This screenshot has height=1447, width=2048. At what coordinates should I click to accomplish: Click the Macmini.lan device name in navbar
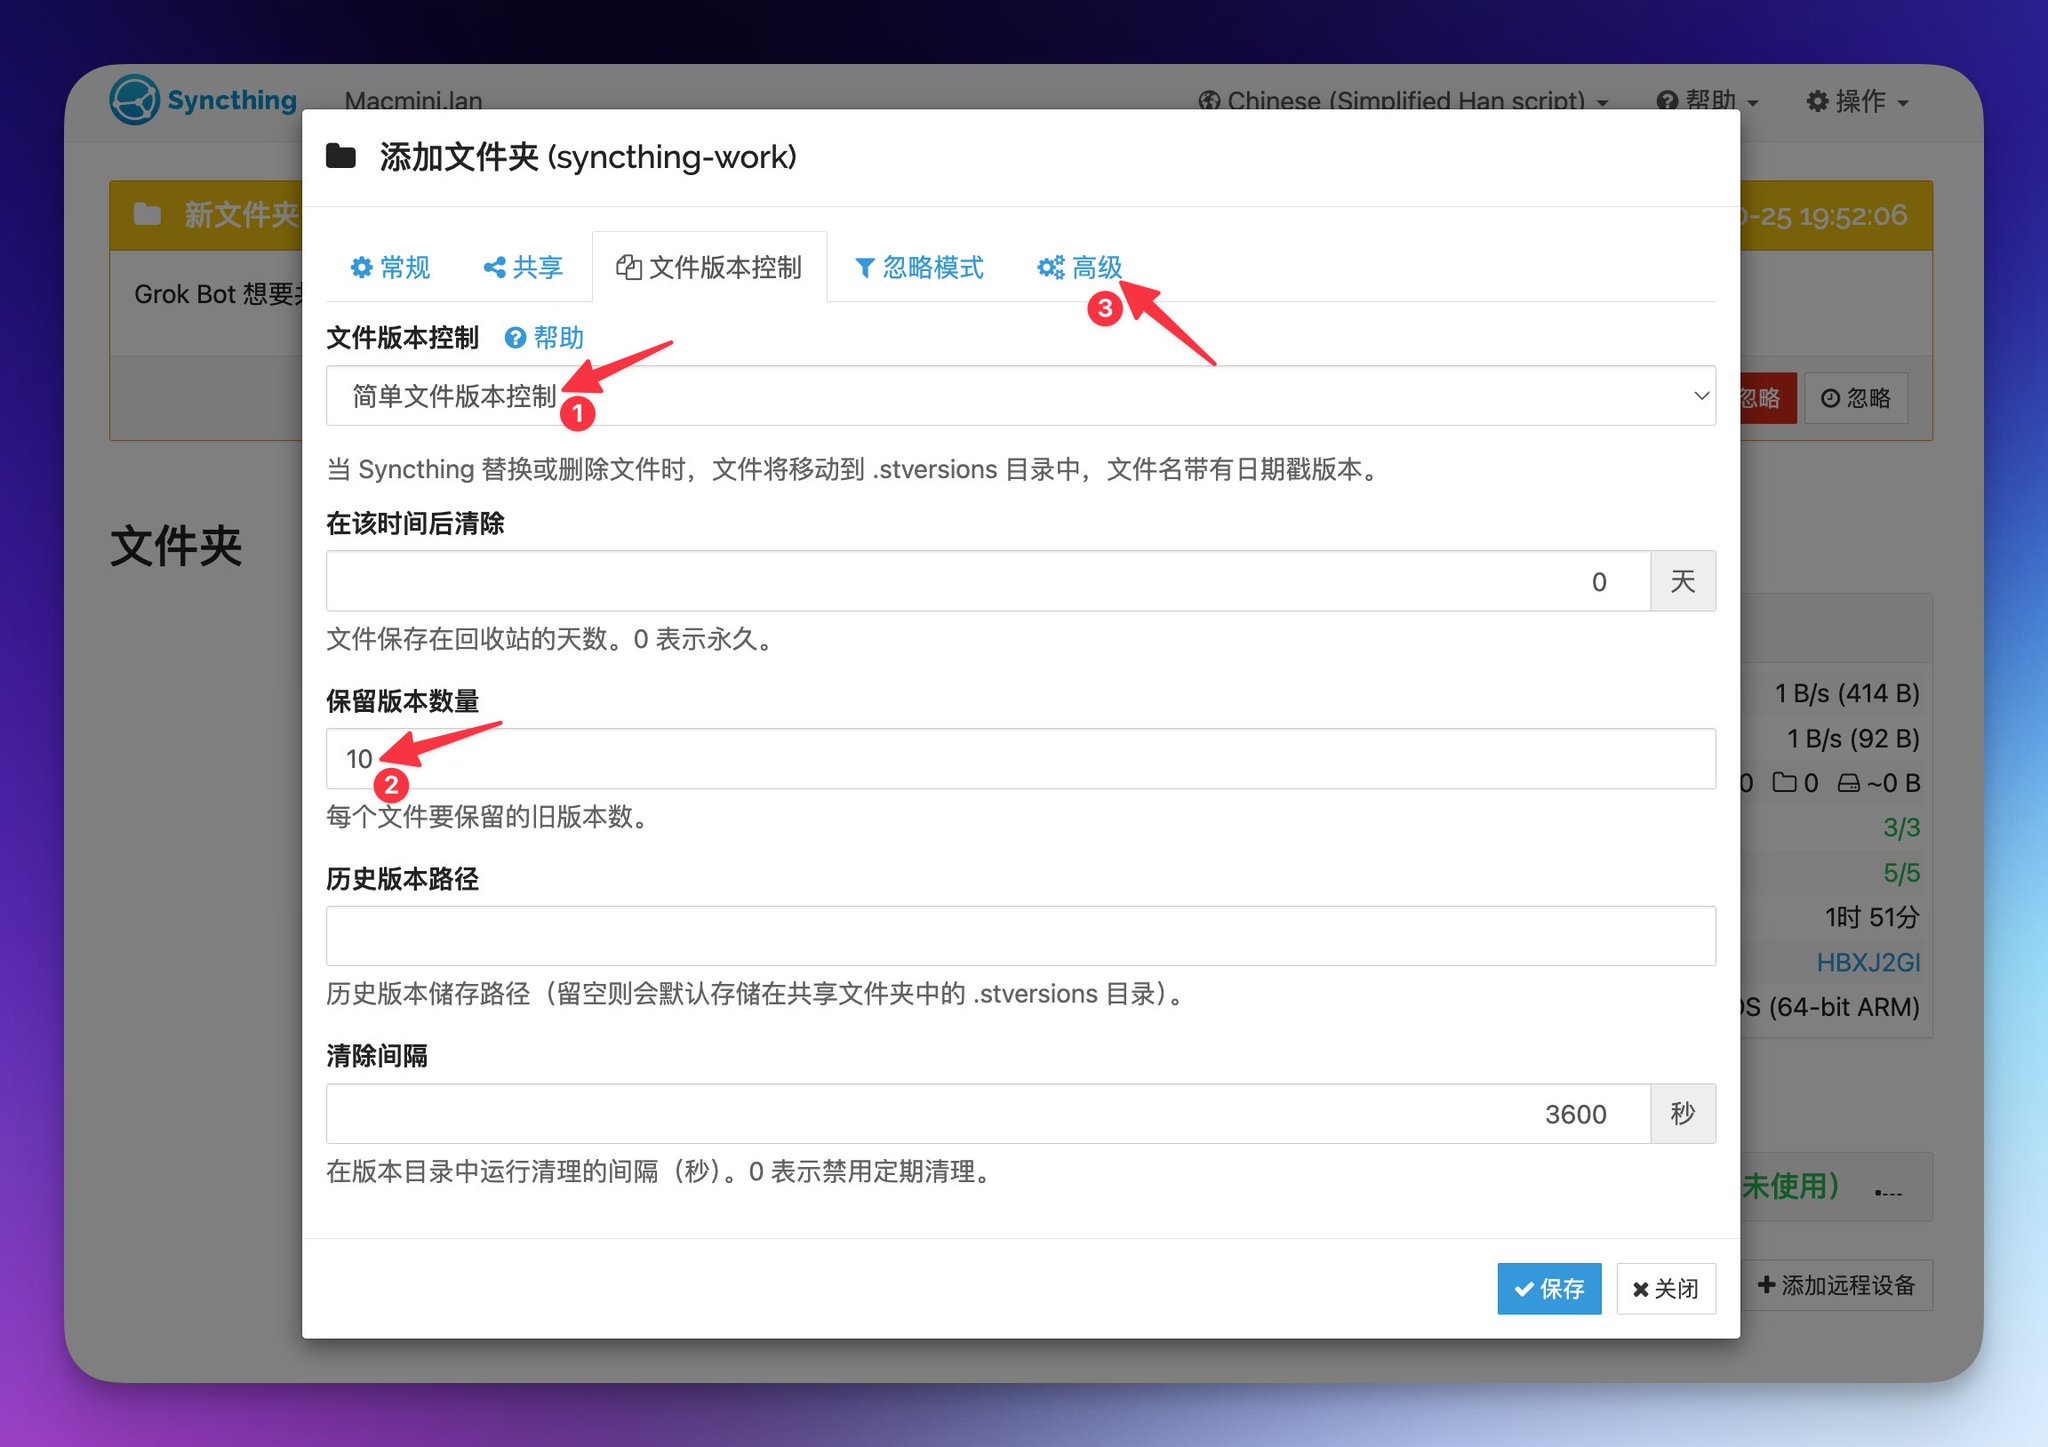(413, 101)
